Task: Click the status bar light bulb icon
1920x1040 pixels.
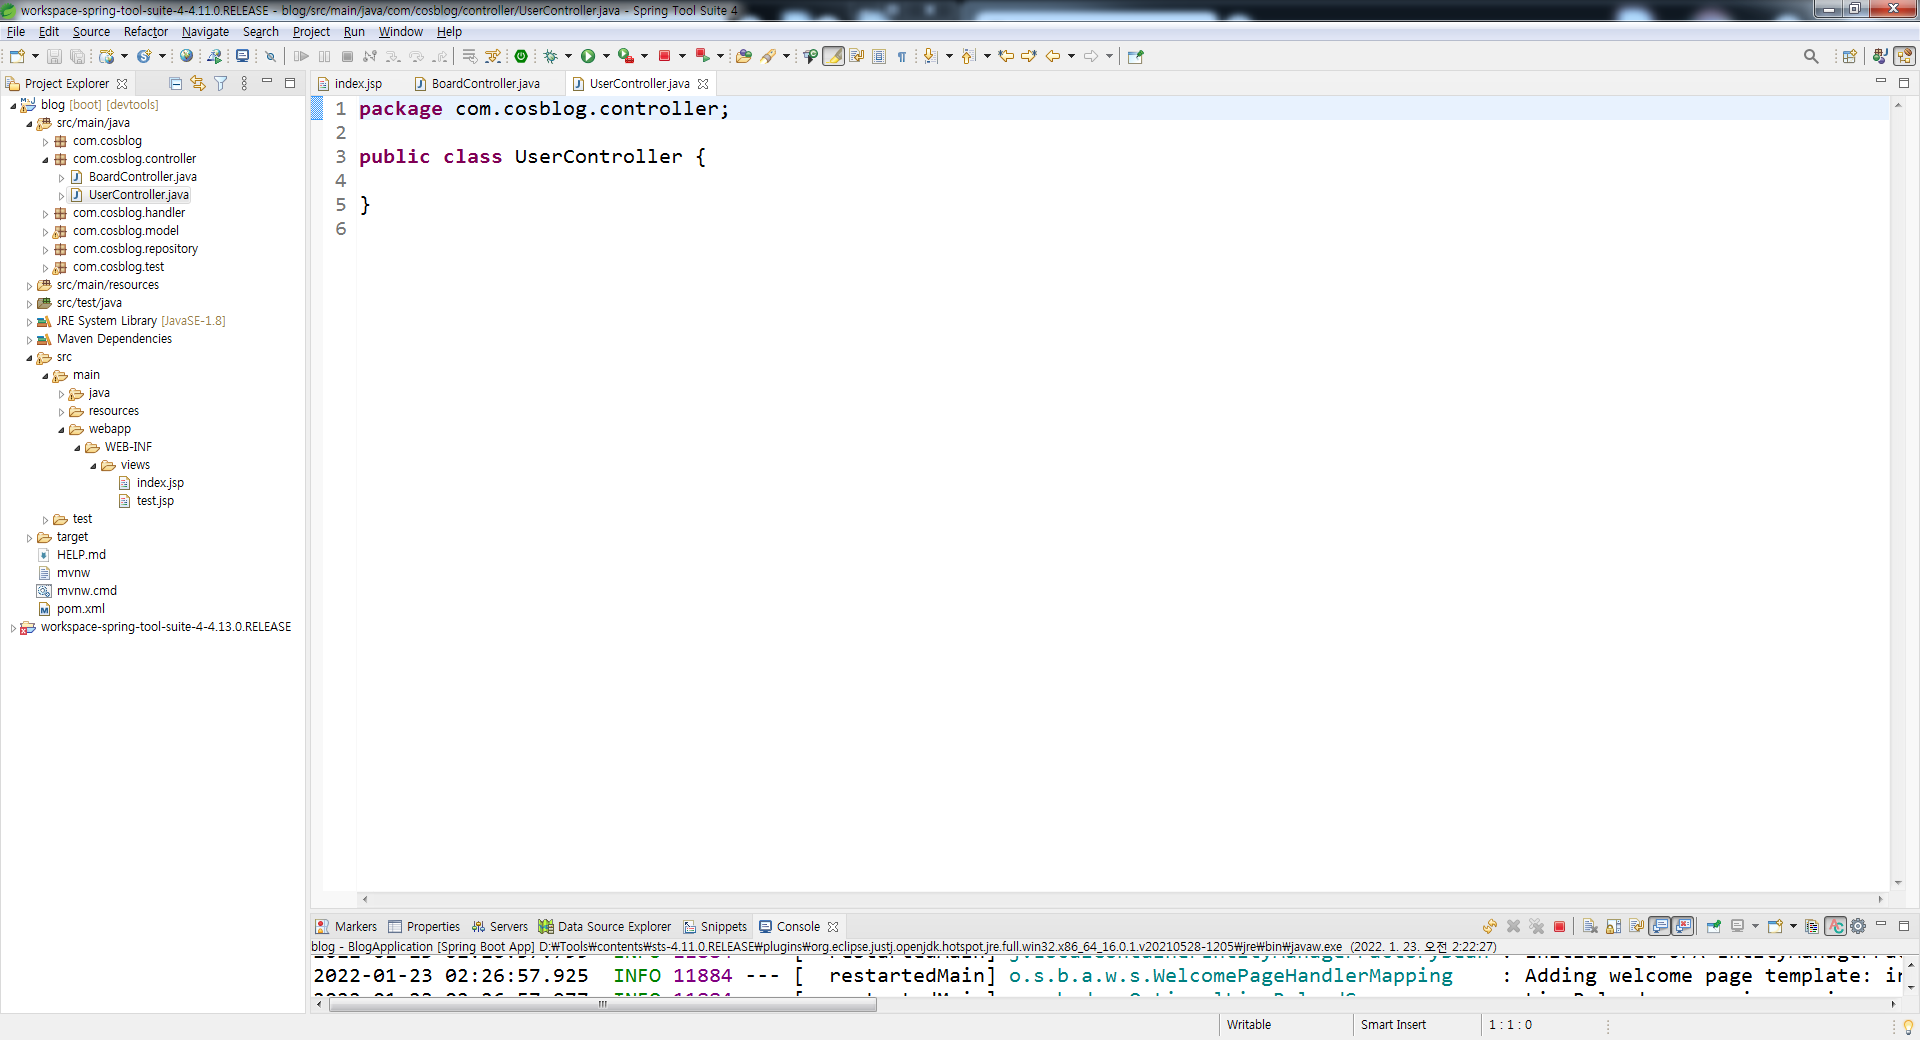Action: click(x=1908, y=1026)
